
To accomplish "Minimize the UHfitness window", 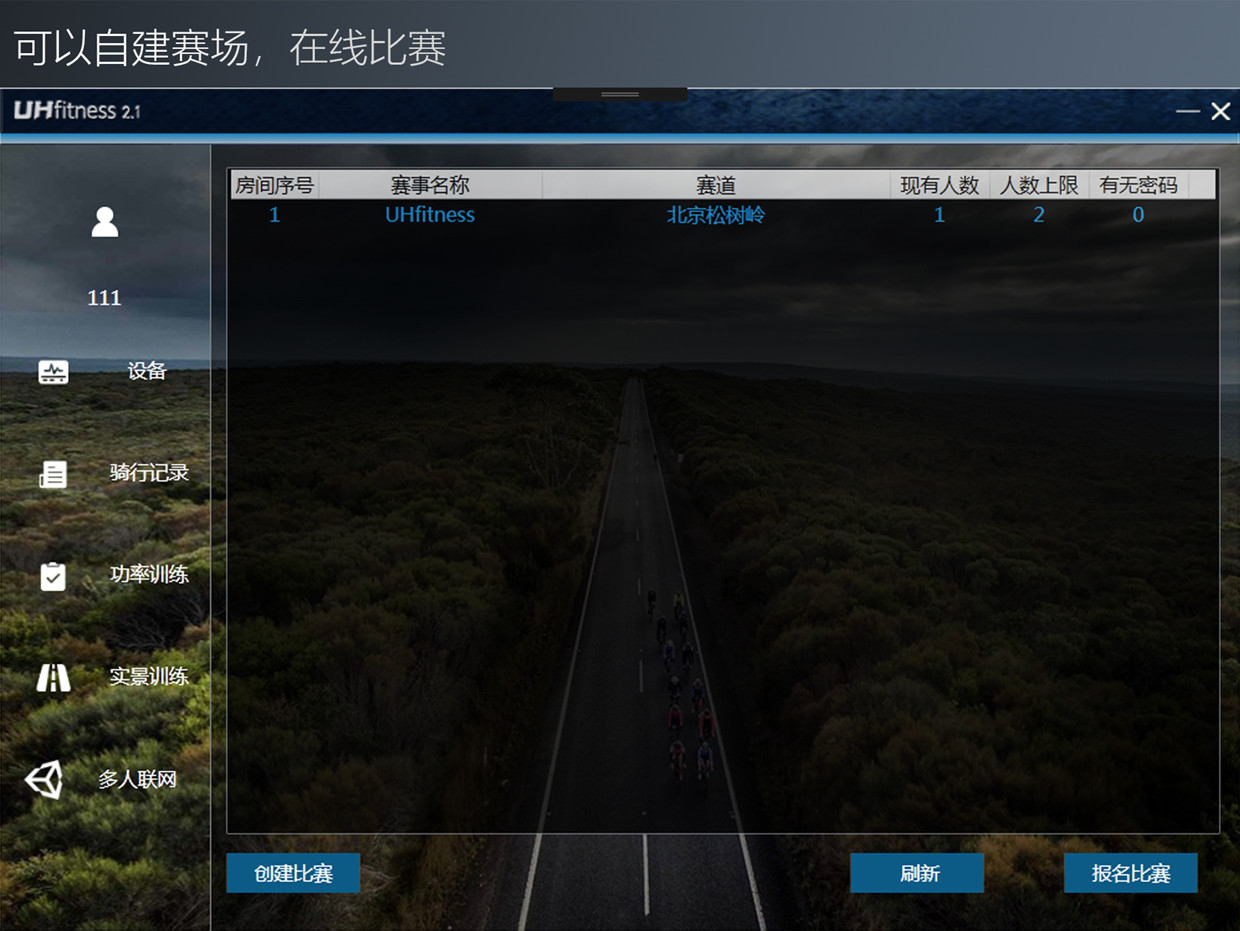I will coord(1187,111).
